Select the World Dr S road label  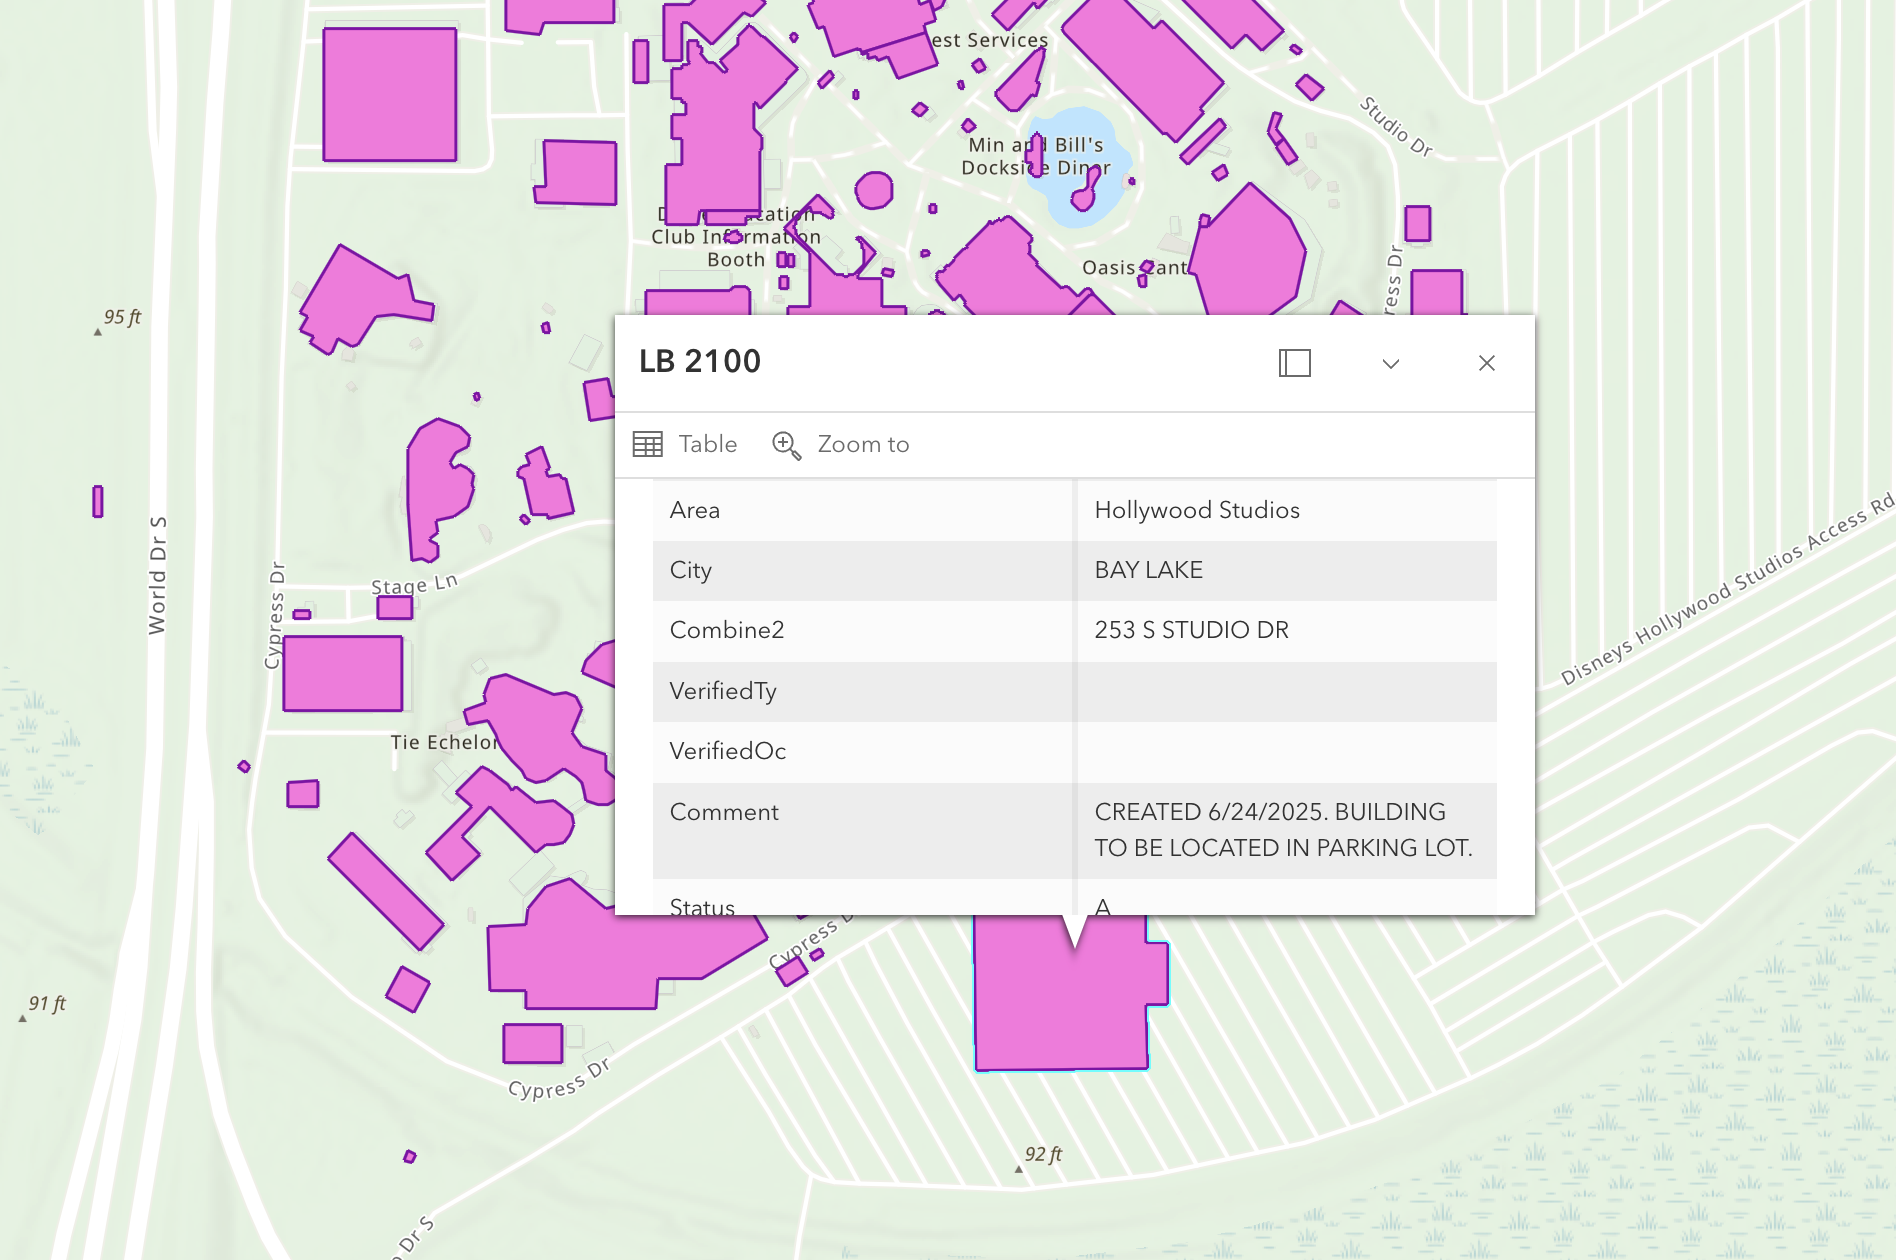tap(157, 575)
